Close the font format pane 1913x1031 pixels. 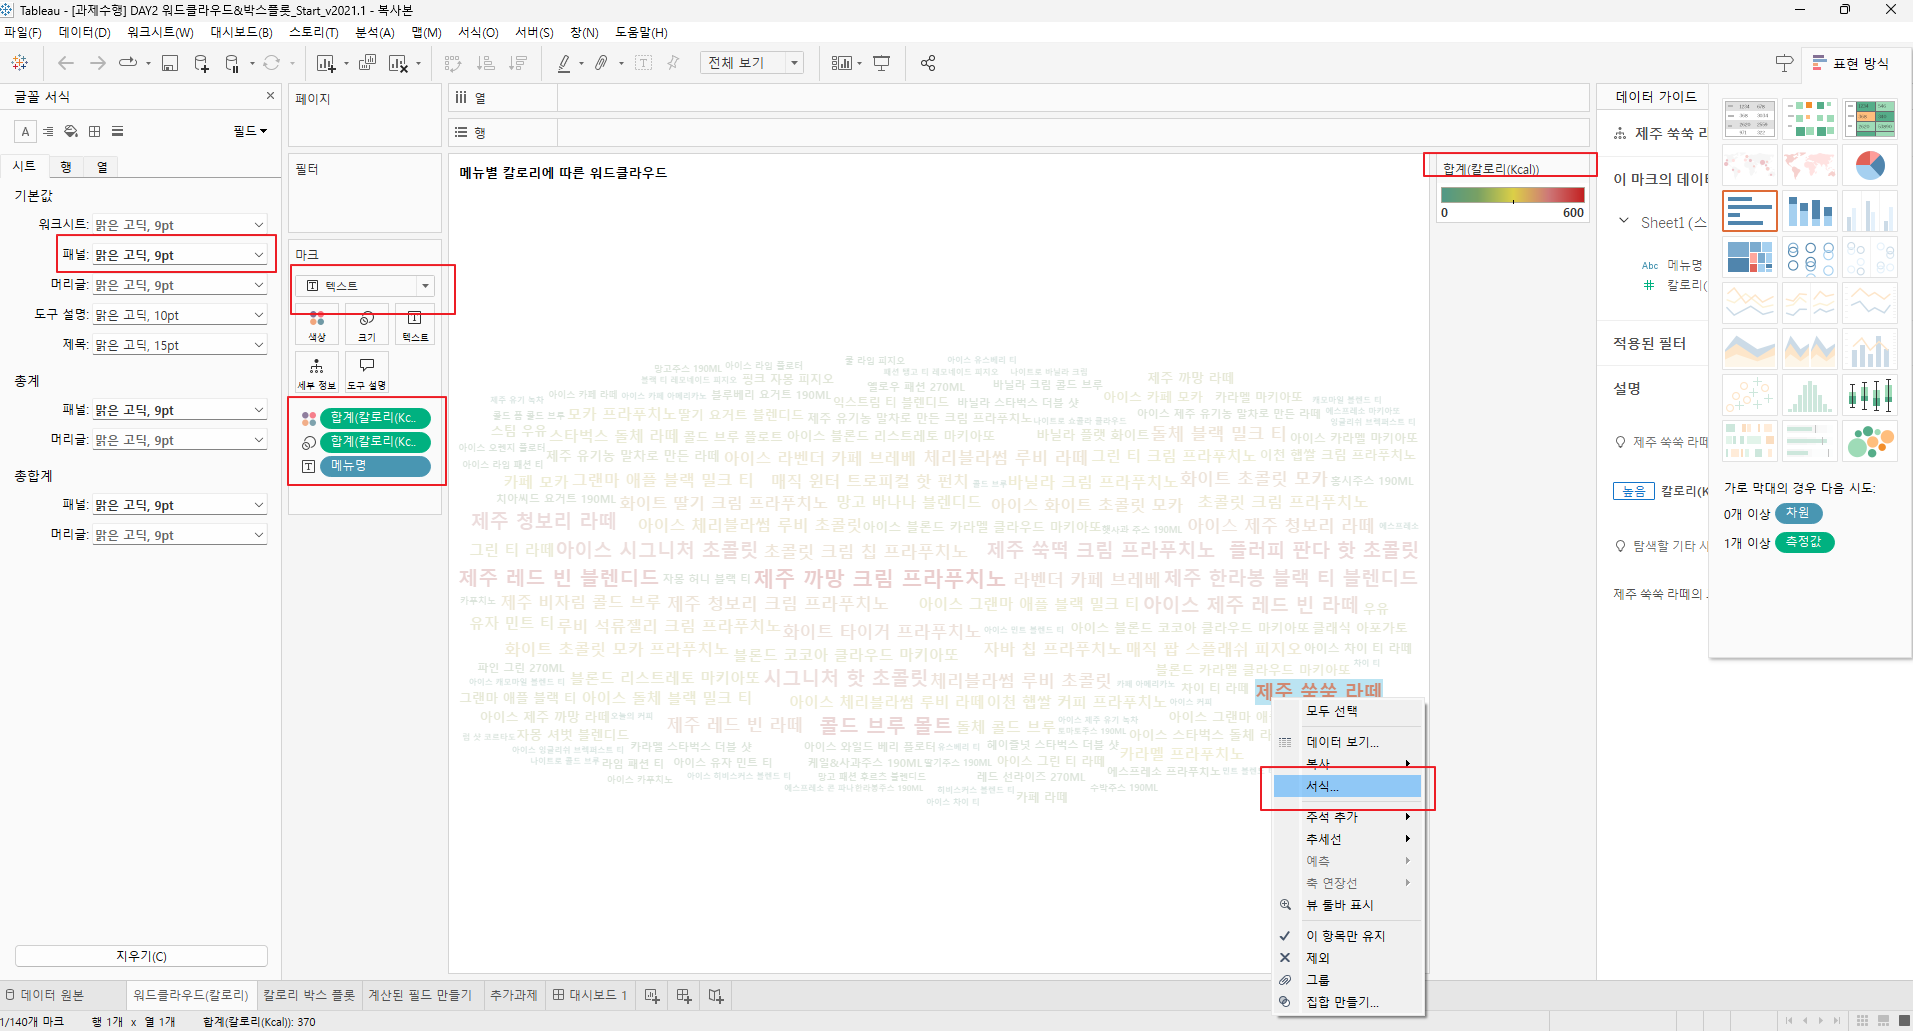(270, 96)
